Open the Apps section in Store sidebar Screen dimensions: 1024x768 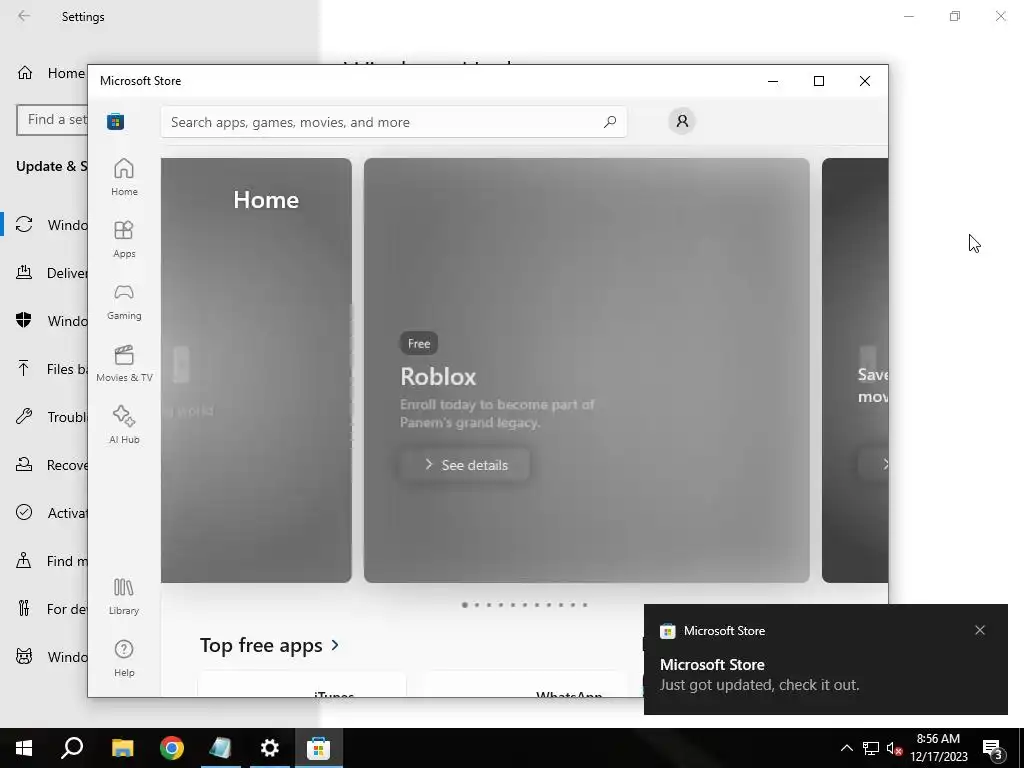124,239
